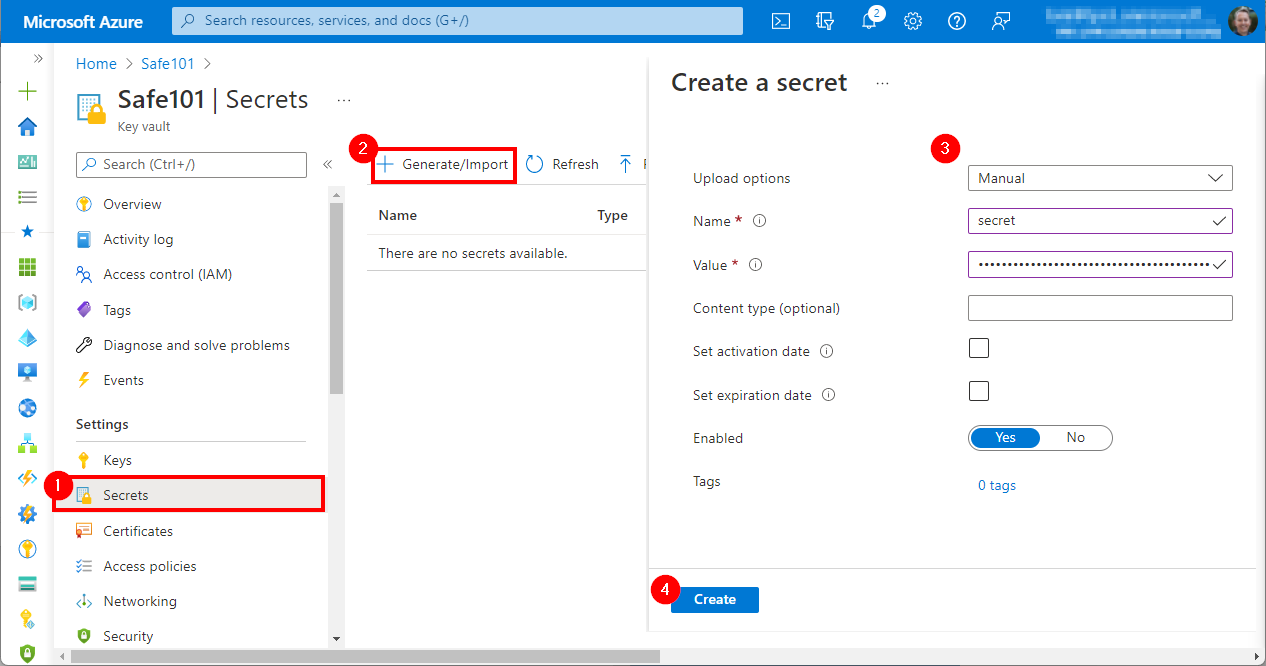Open Dashboard icon in sidebar
Image resolution: width=1266 pixels, height=666 pixels.
(x=27, y=161)
